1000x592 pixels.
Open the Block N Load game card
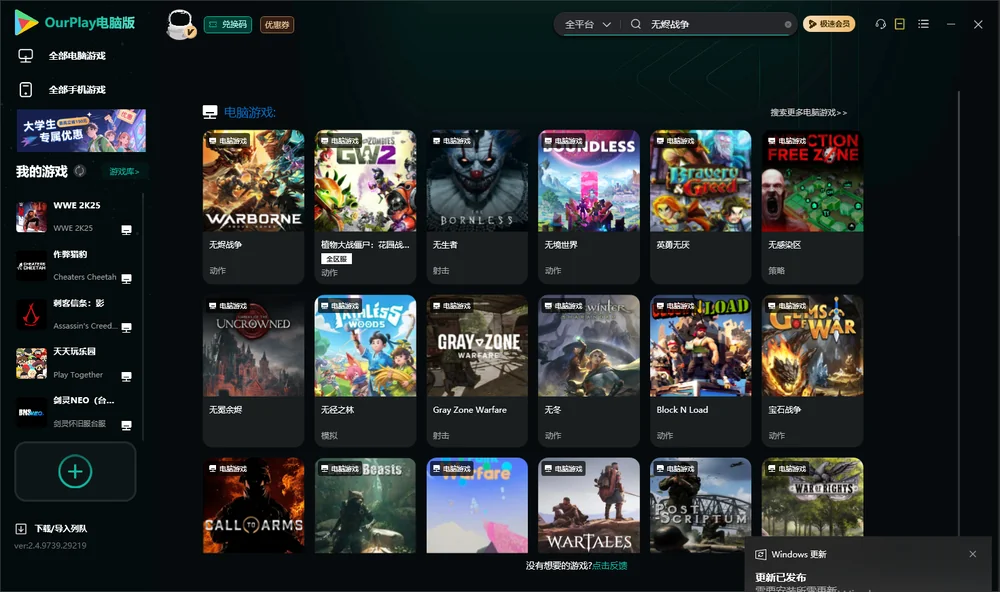700,371
